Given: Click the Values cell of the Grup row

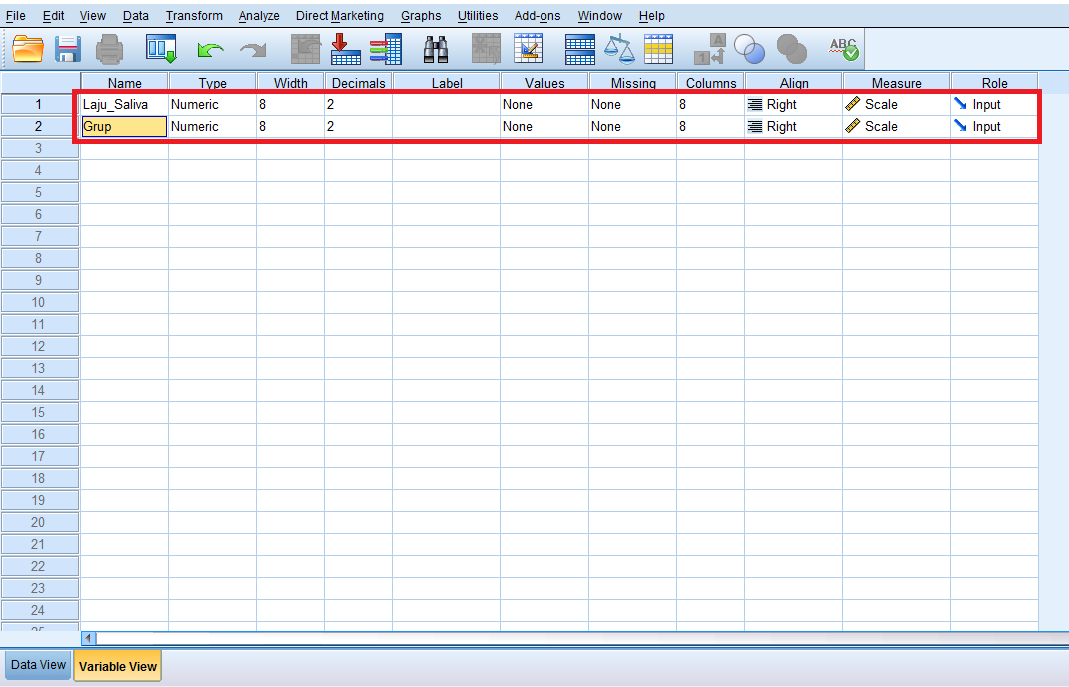Looking at the screenshot, I should 543,127.
